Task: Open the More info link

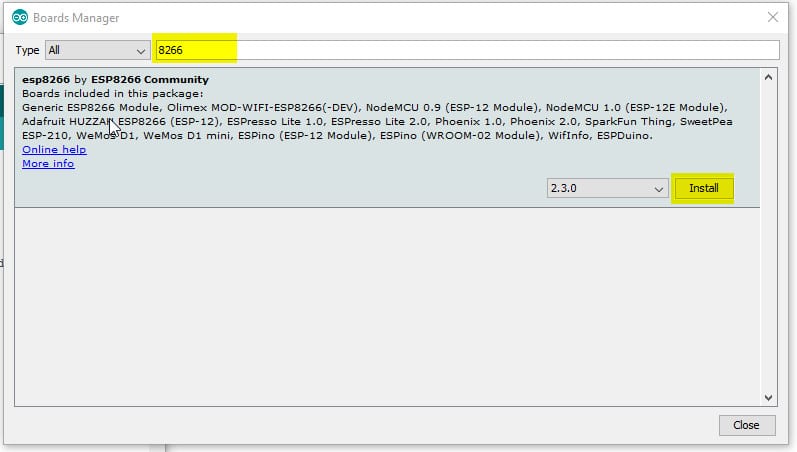Action: coord(48,164)
